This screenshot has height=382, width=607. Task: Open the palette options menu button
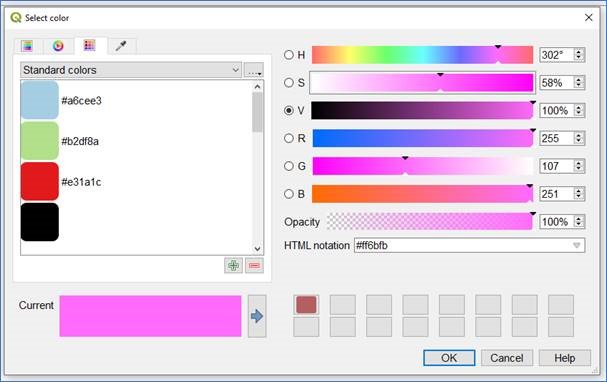tap(254, 70)
